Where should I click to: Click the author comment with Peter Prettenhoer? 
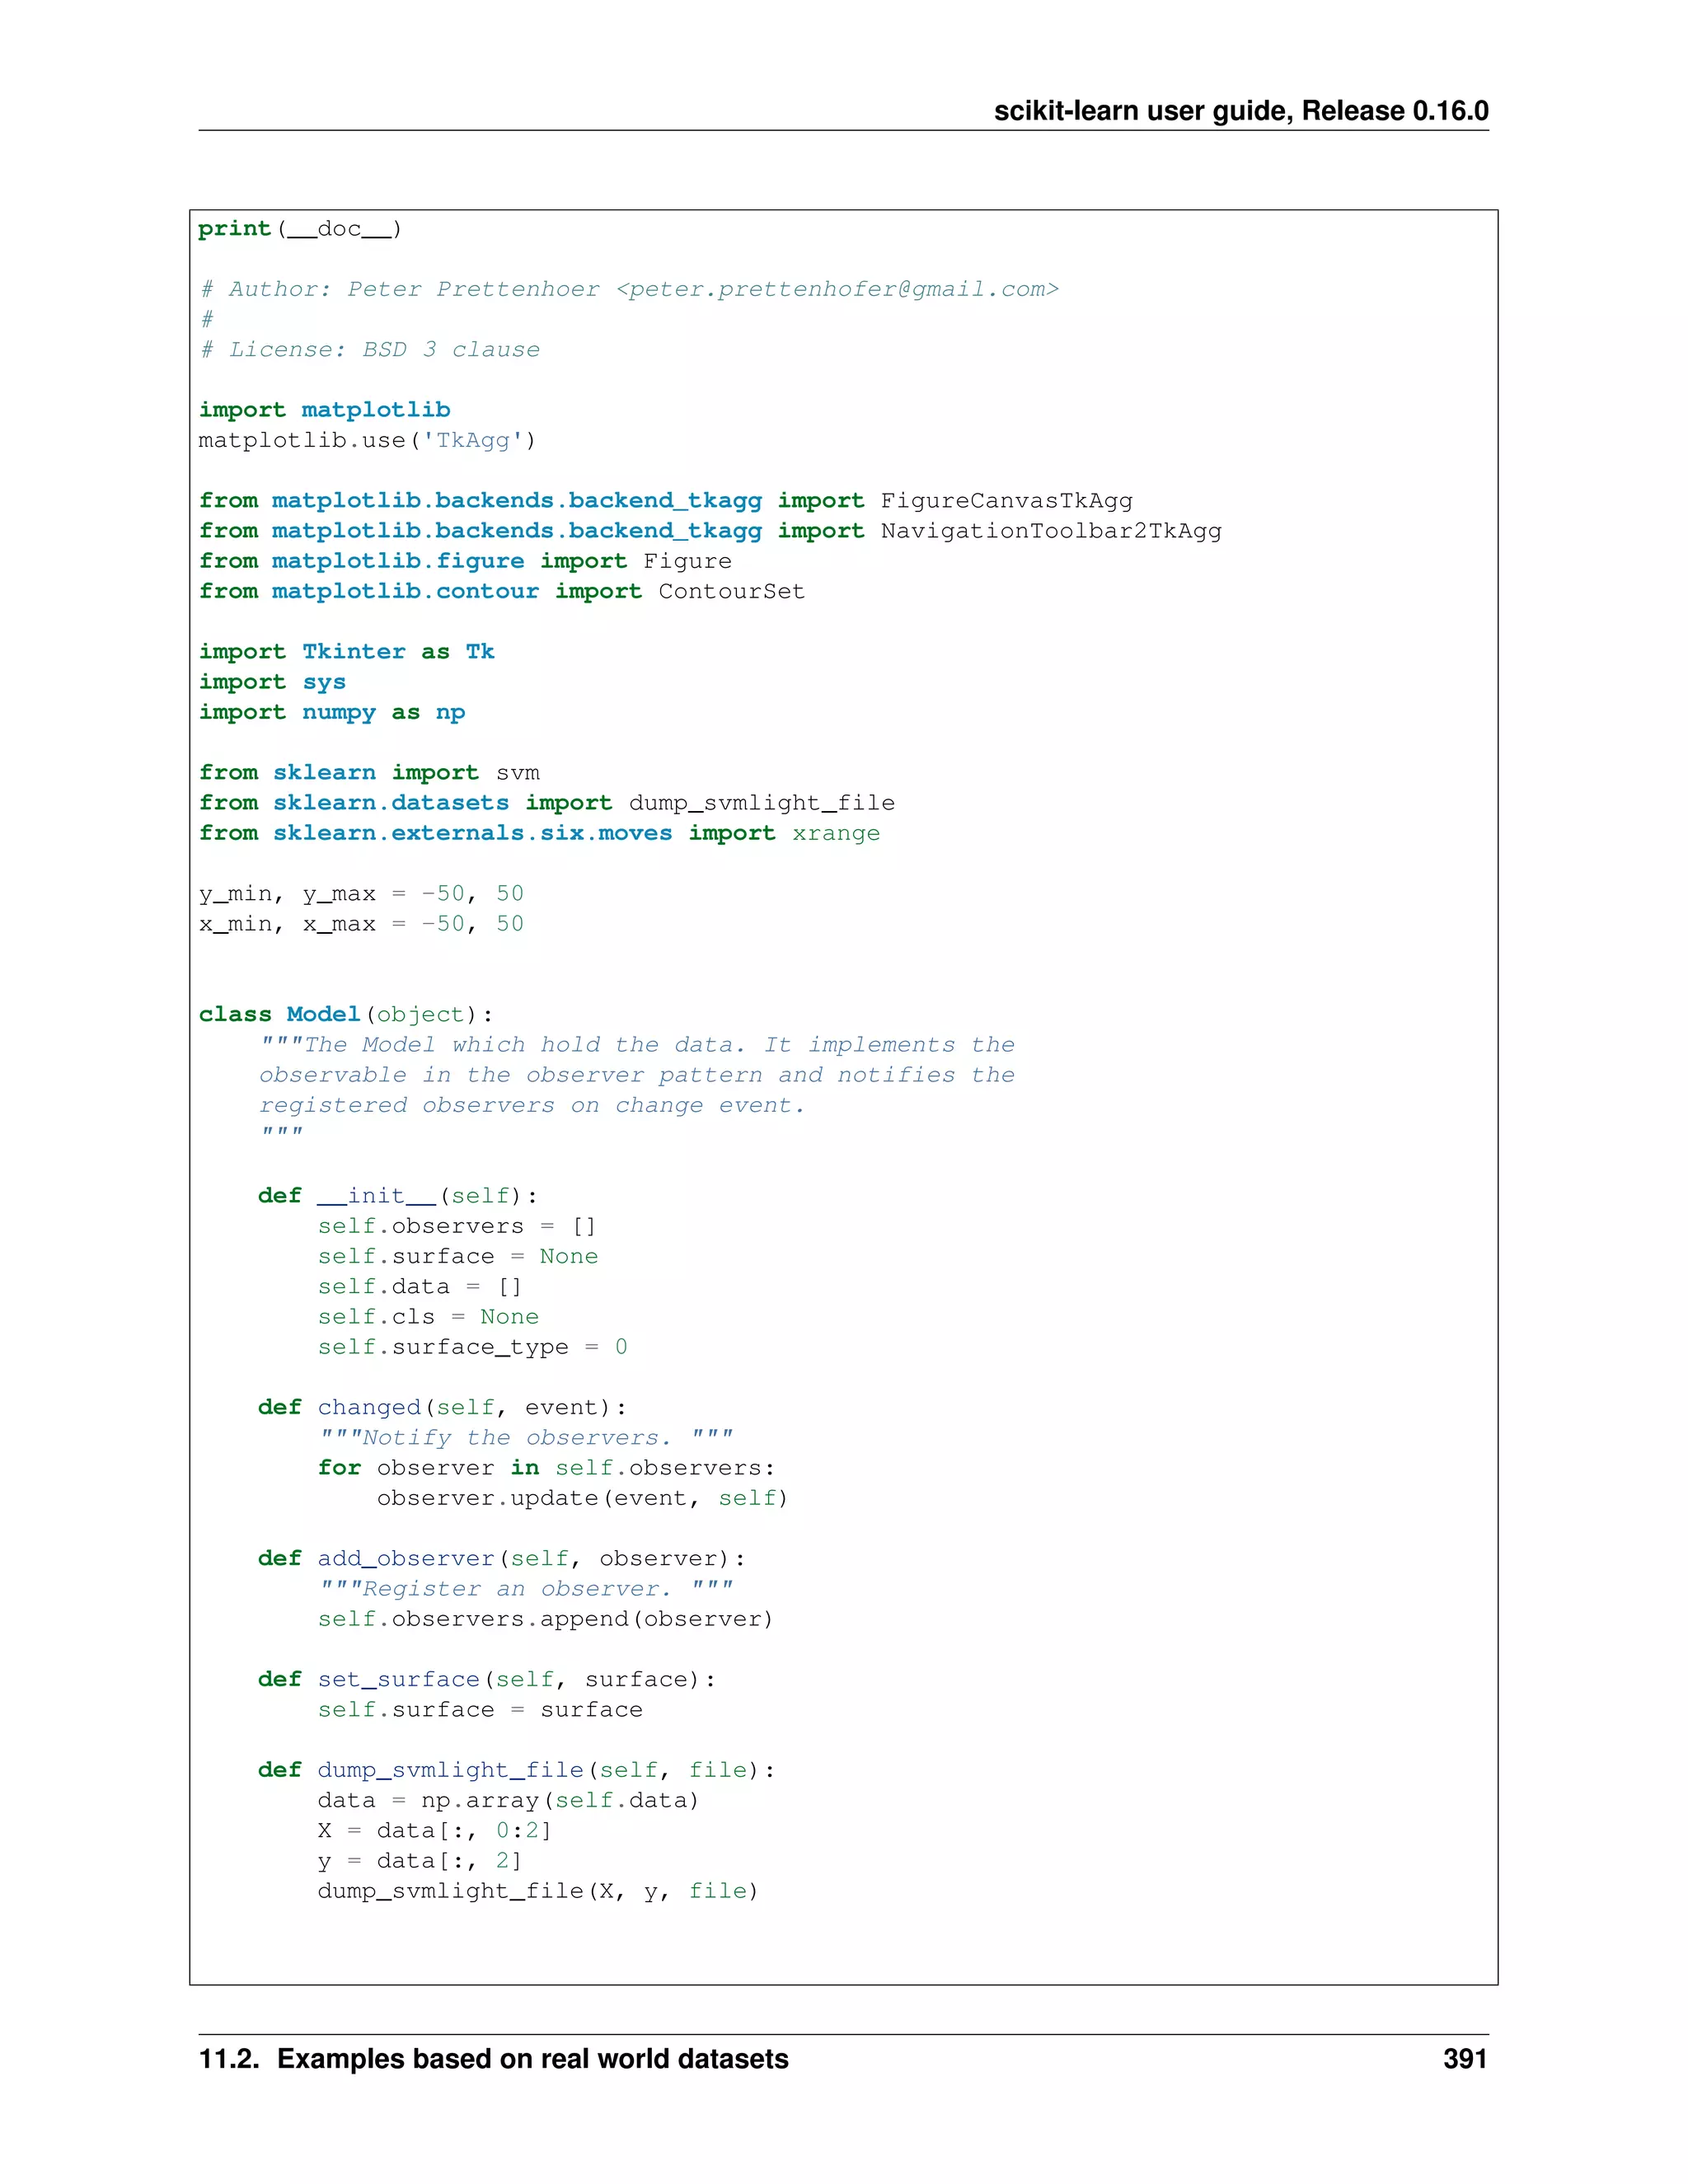click(x=629, y=290)
